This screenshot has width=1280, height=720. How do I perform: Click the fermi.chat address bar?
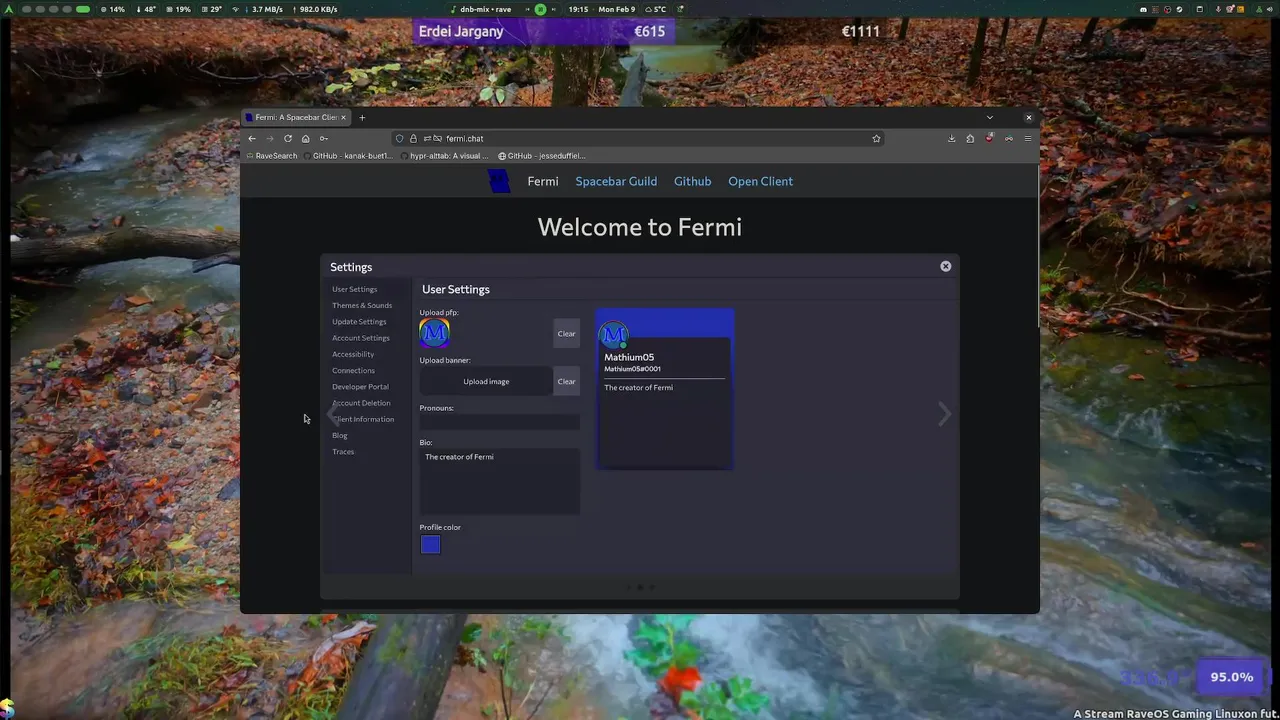640,138
